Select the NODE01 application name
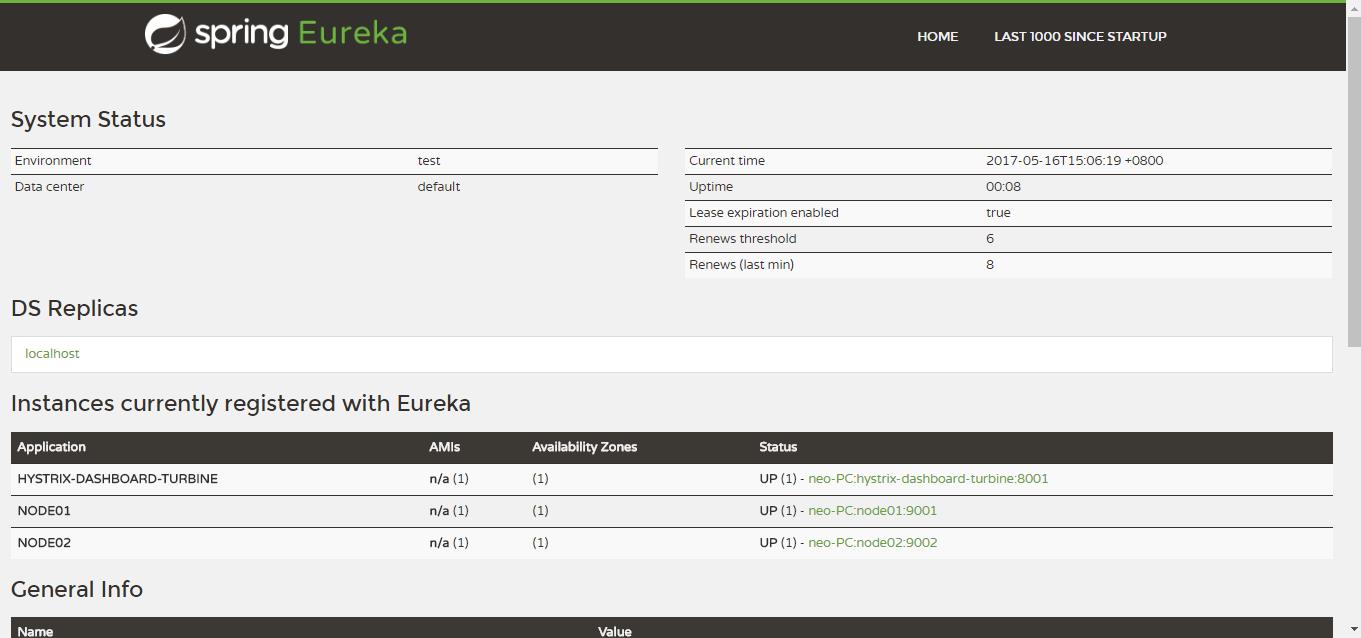Image resolution: width=1361 pixels, height=638 pixels. click(x=44, y=511)
